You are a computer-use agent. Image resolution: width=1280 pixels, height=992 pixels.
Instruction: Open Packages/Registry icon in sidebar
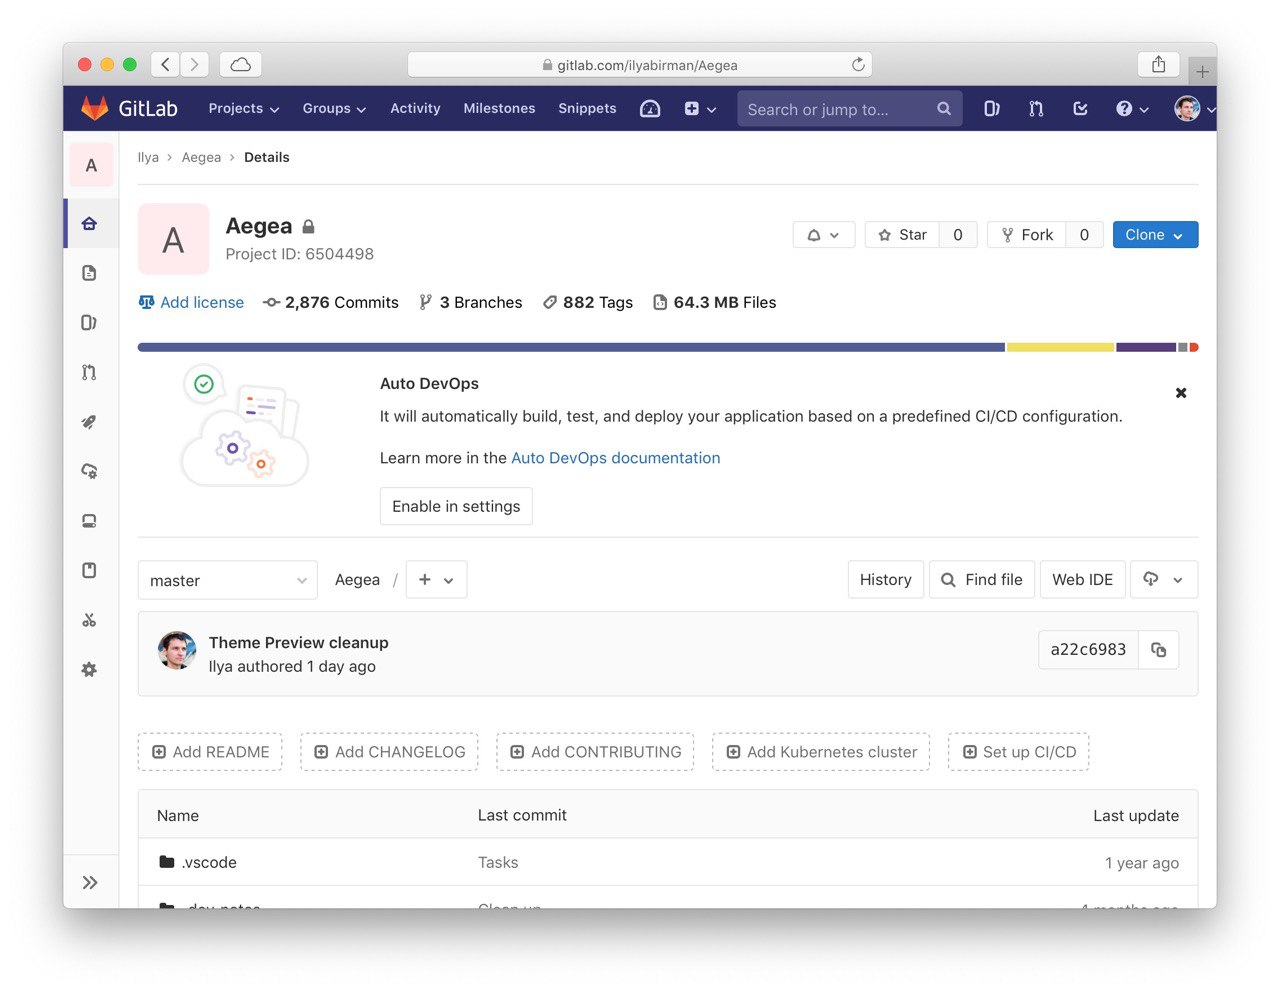pos(89,521)
